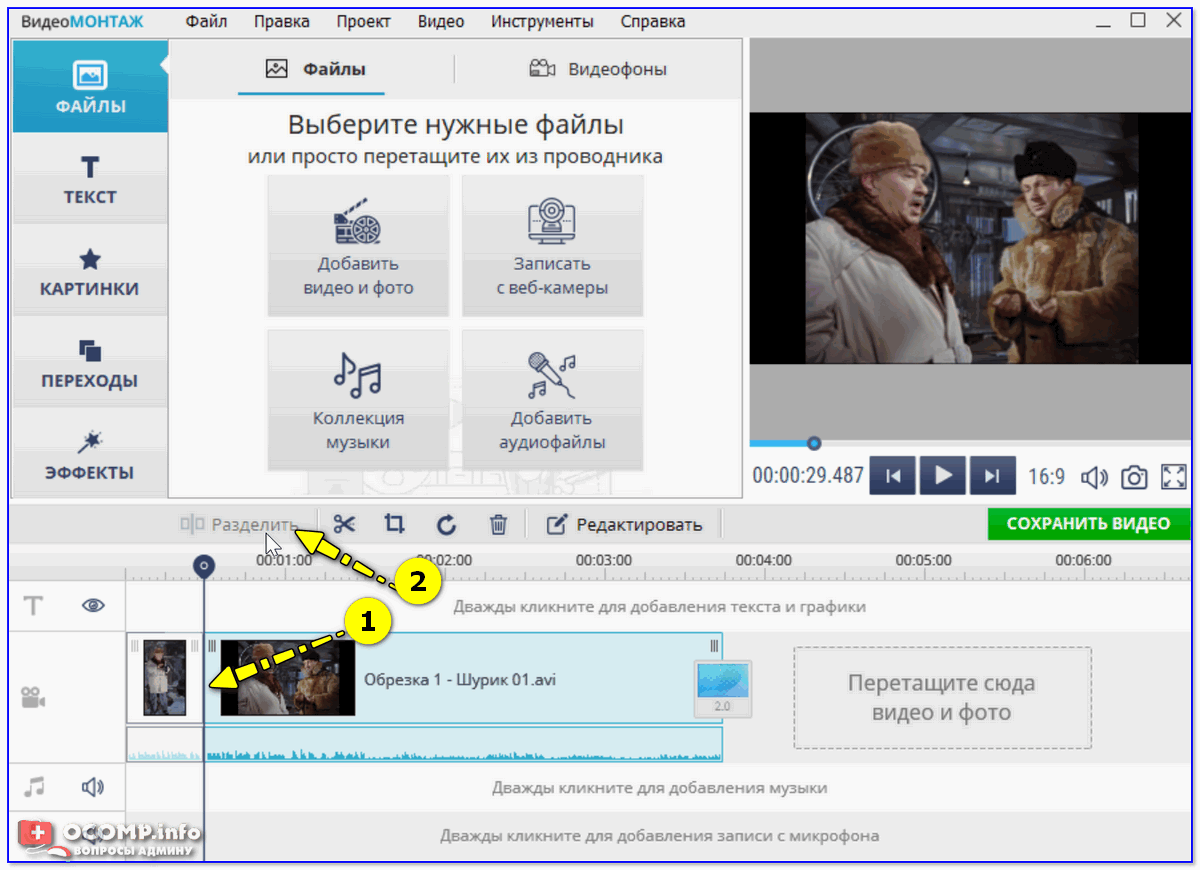The image size is (1200, 870).
Task: Delete clip using trash icon
Action: (498, 524)
